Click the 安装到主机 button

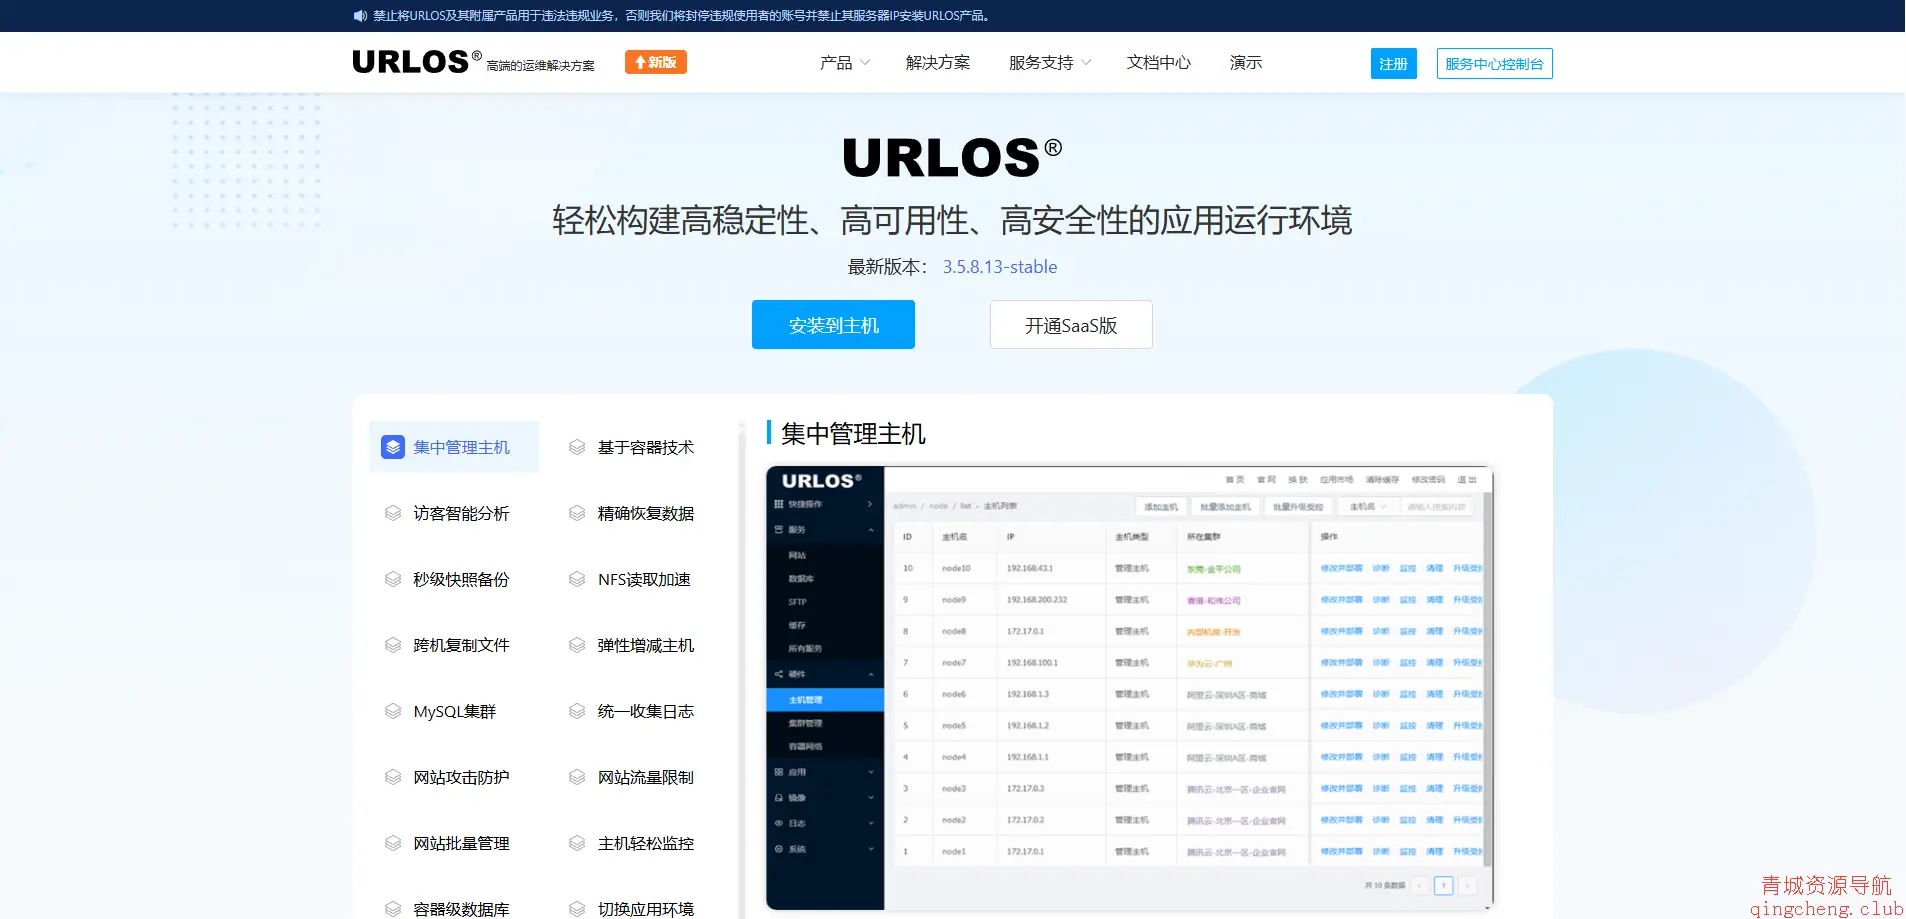pos(833,325)
